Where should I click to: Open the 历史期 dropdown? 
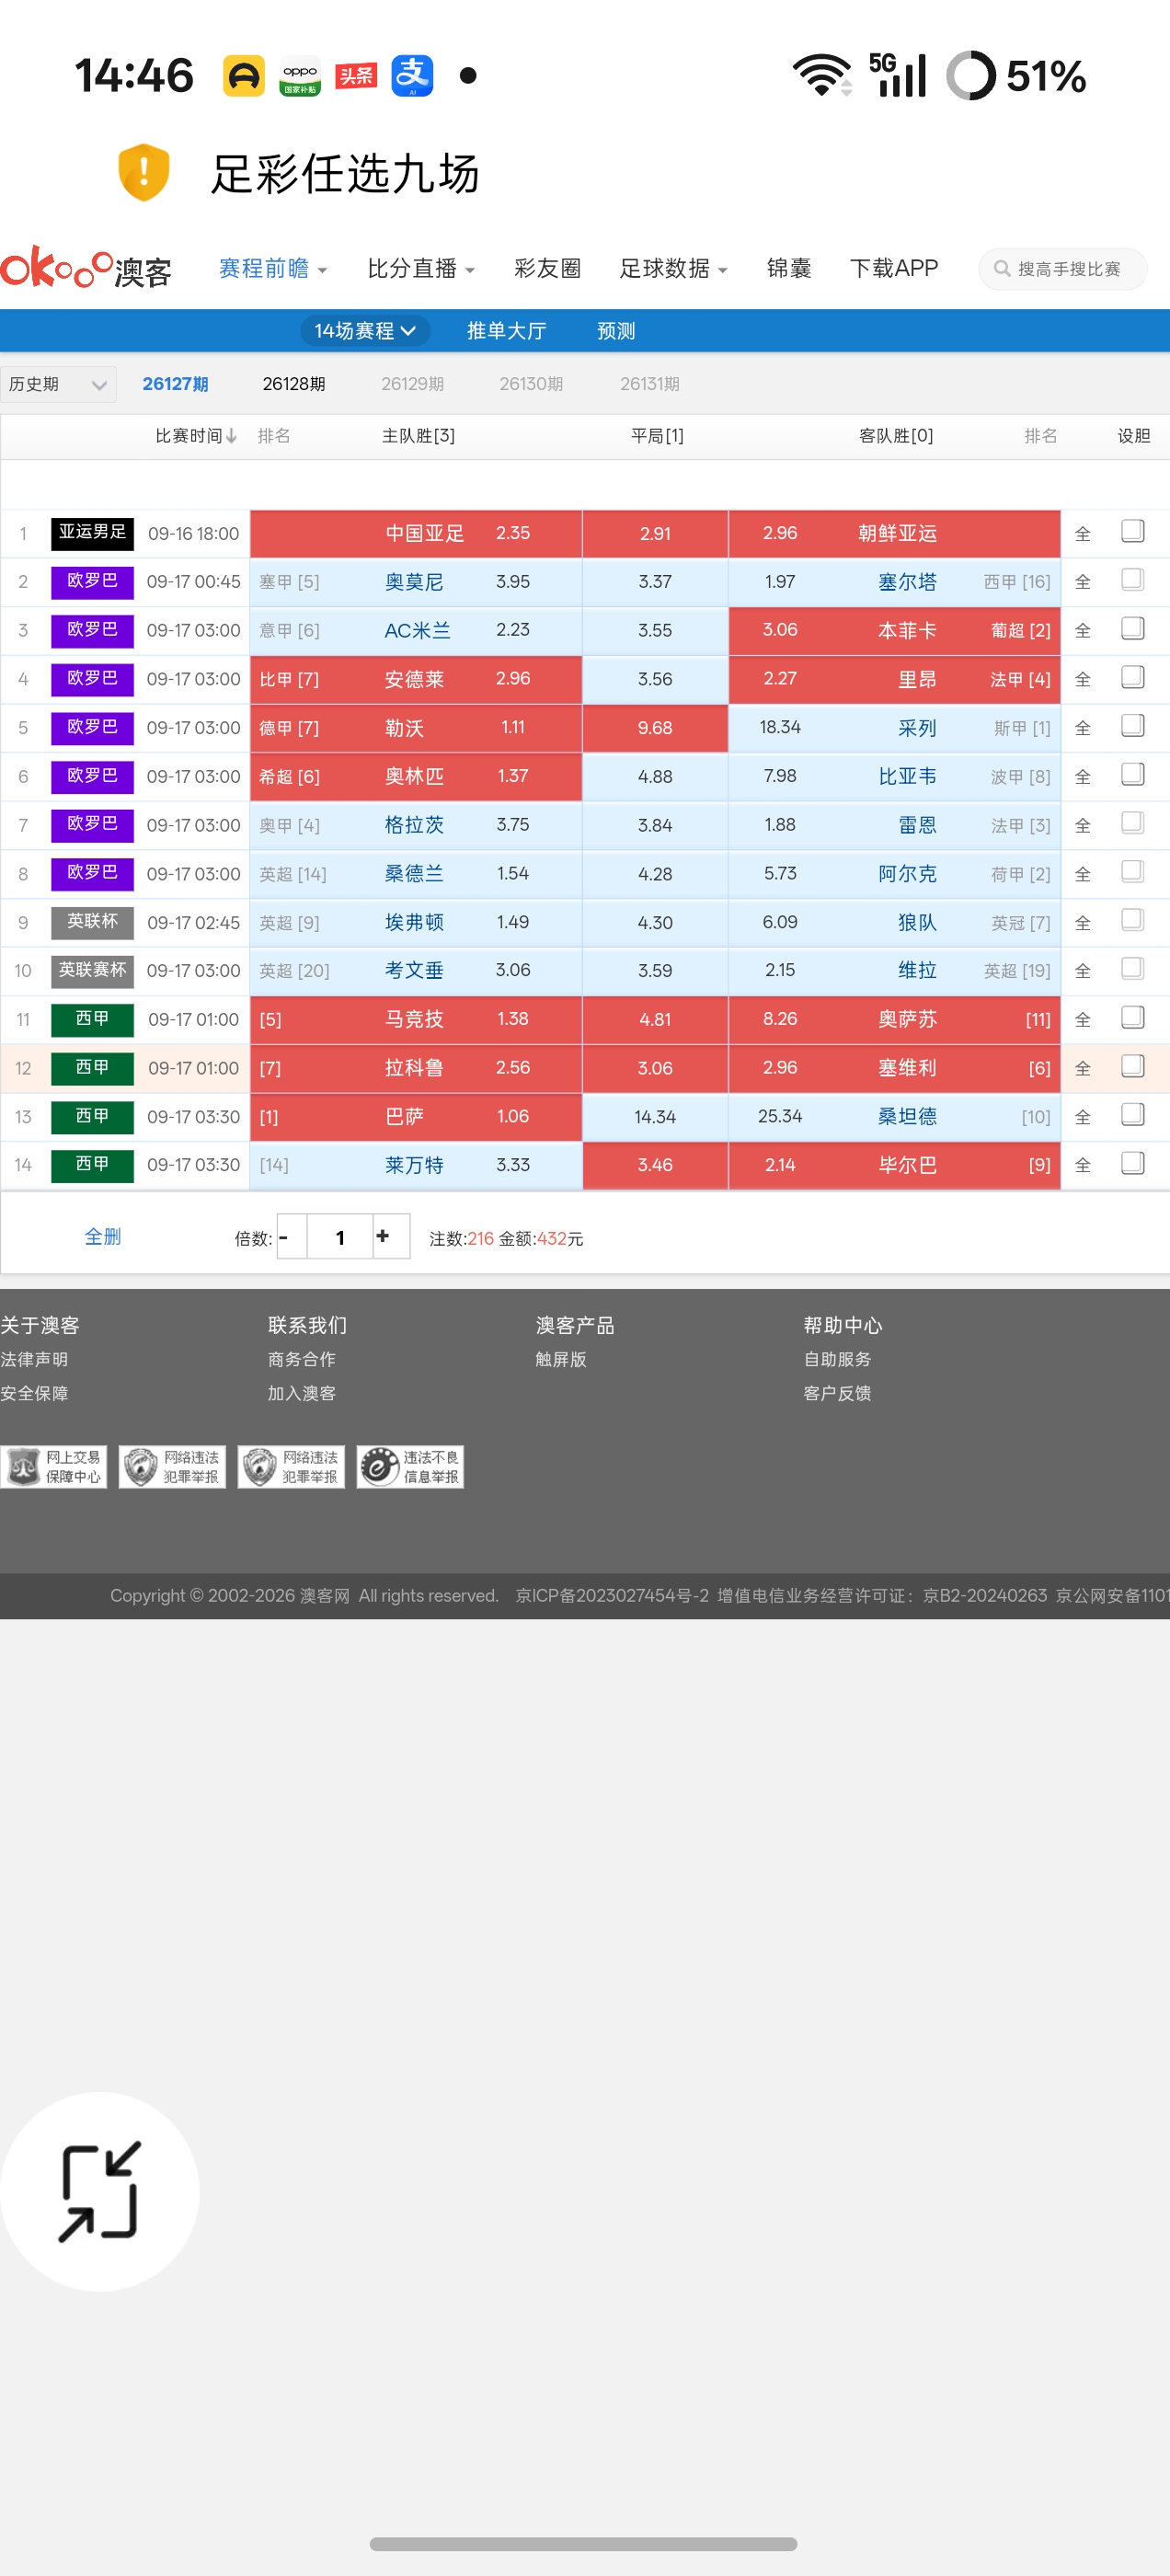click(x=58, y=384)
